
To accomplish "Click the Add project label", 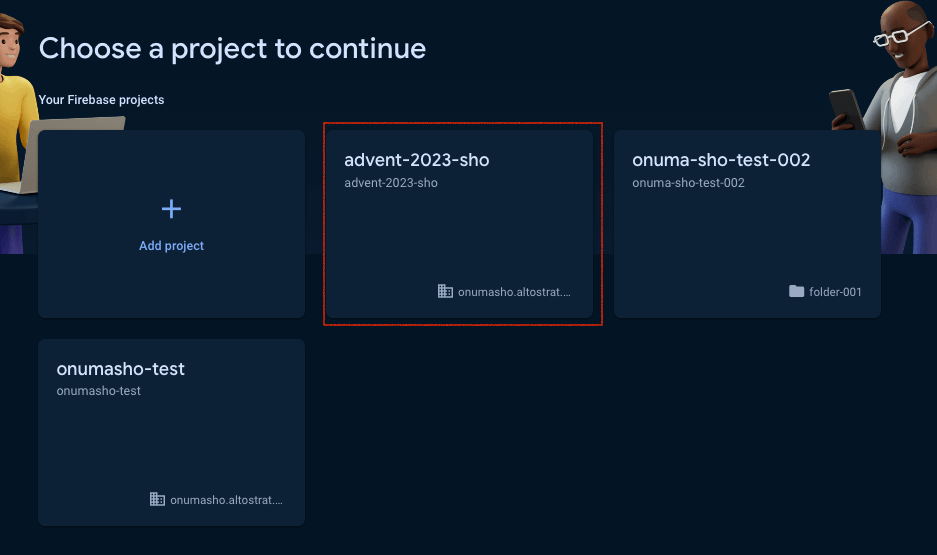I will pos(172,246).
